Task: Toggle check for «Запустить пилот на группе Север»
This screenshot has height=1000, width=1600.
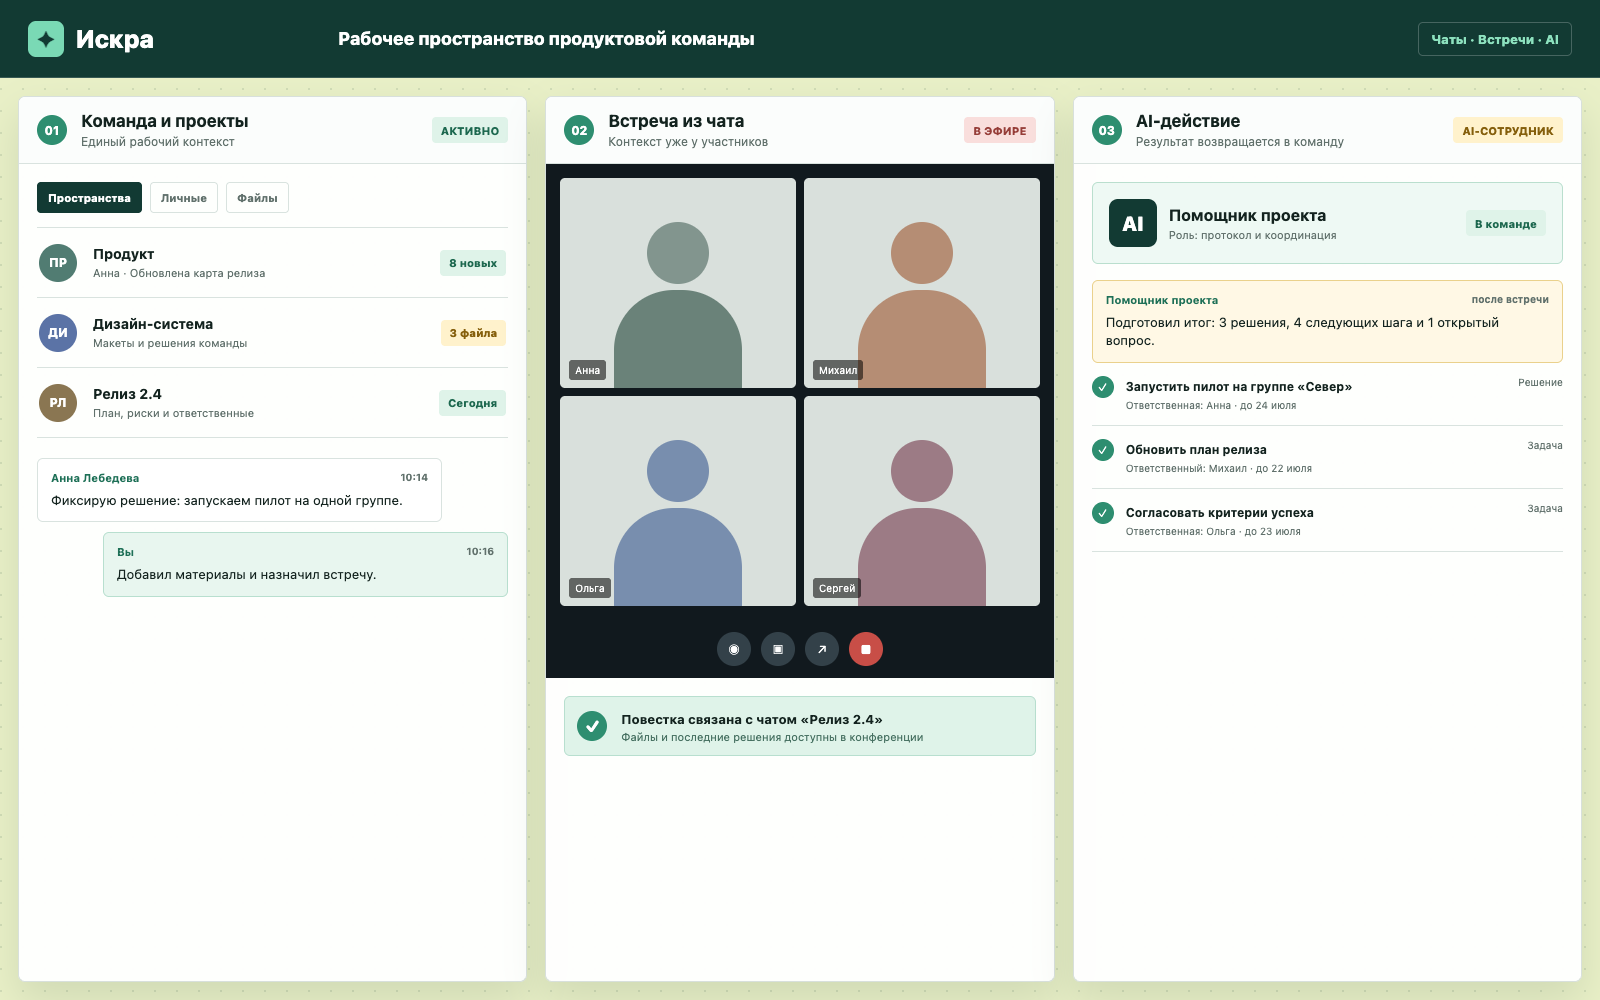Action: (x=1103, y=387)
